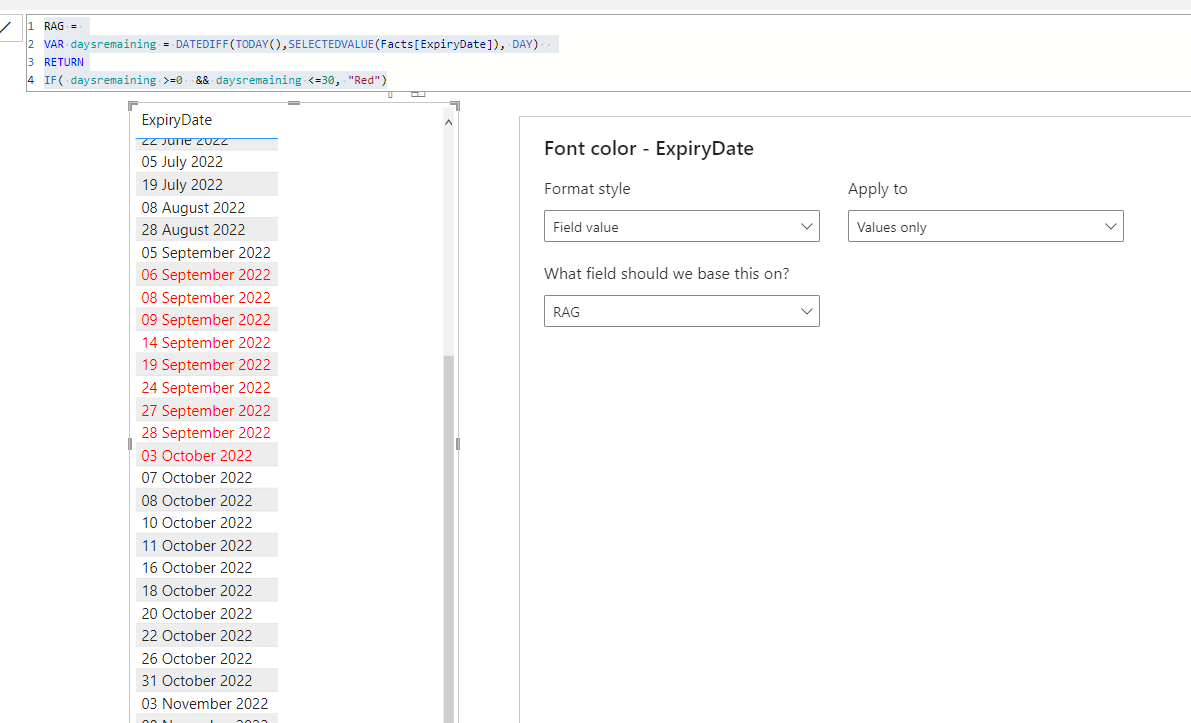
Task: Open the Apply to dropdown showing Values only
Action: tap(985, 226)
